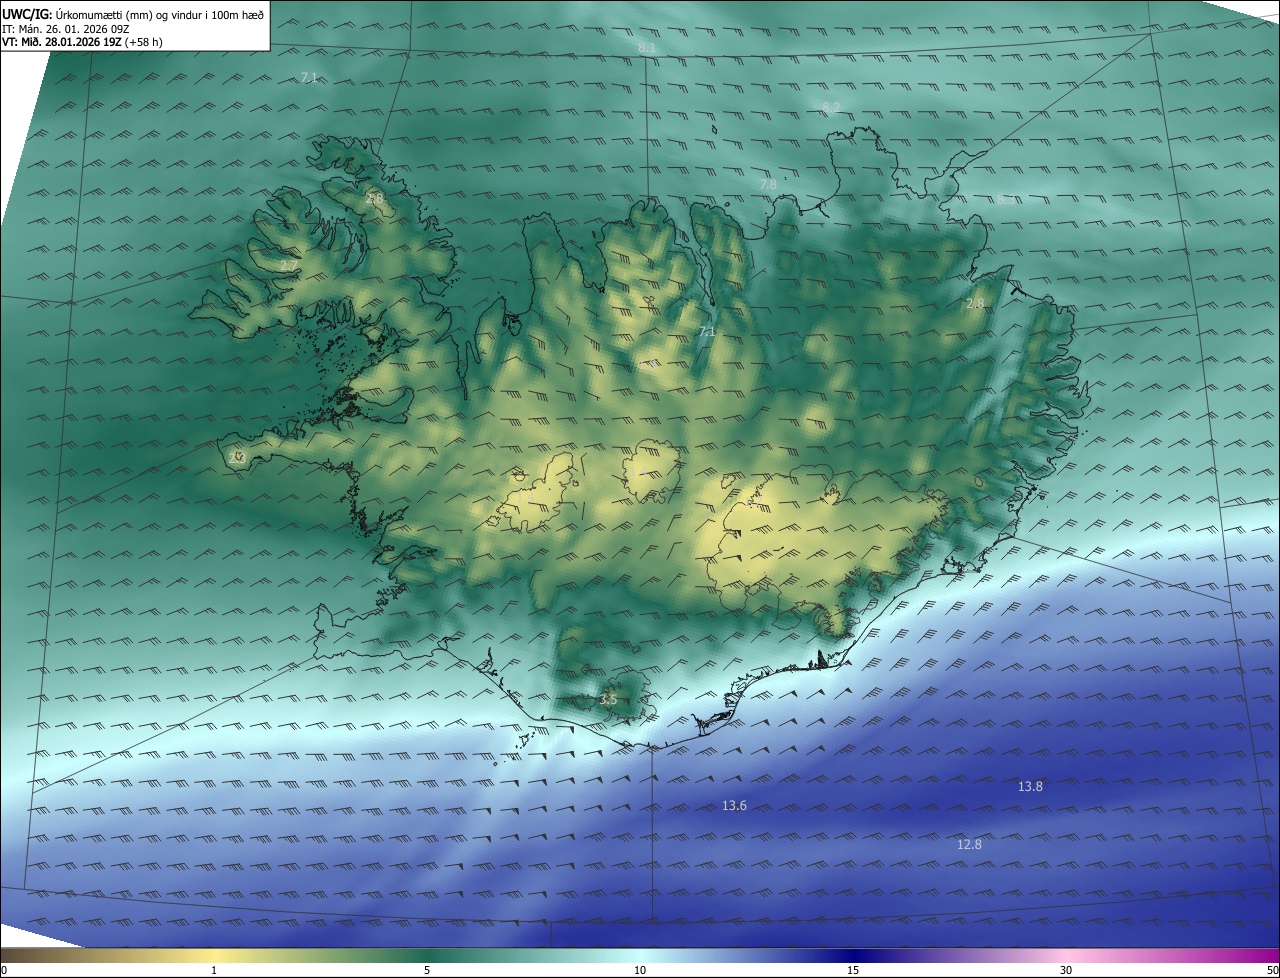Click the 7.1 value label over sea northwest of the Westfjords
Screen dimensions: 1280x978
tap(309, 78)
